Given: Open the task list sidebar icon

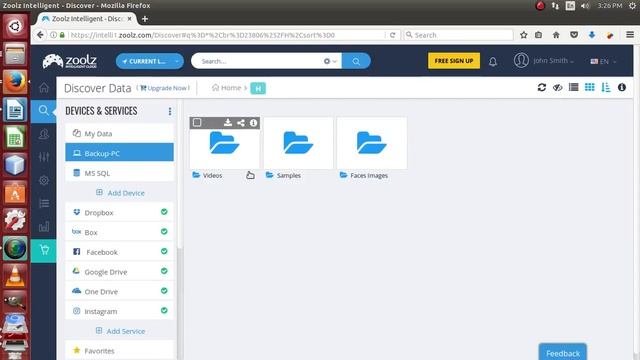Looking at the screenshot, I should [44, 203].
